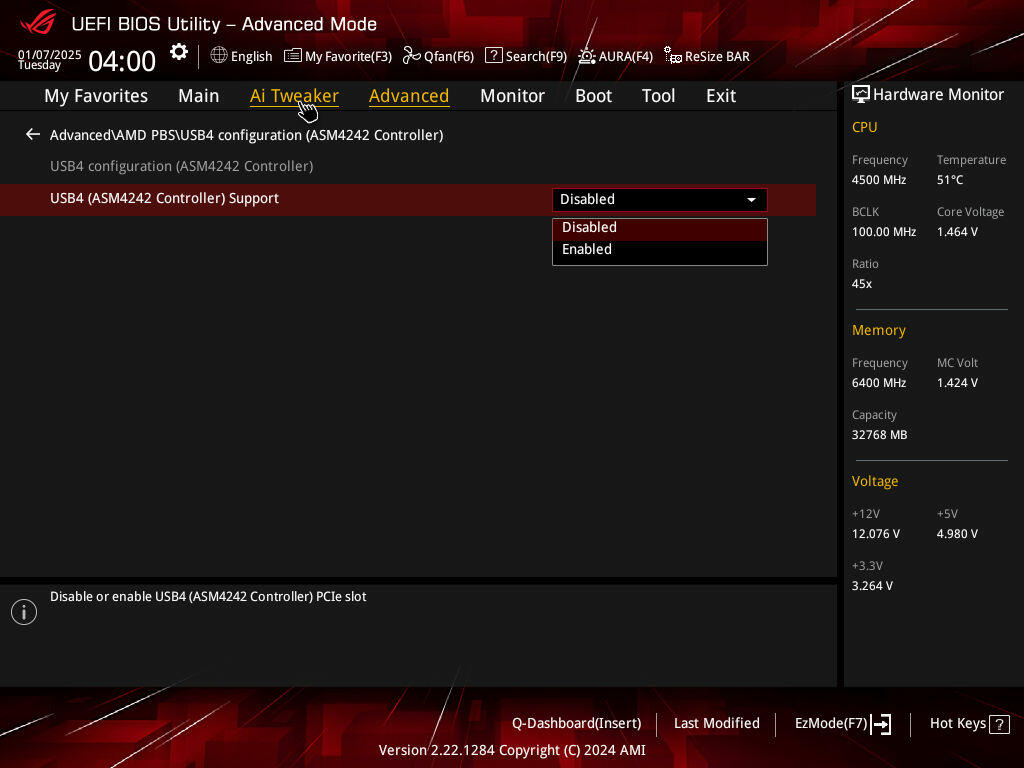Viewport: 1024px width, 768px height.
Task: Click the Hardware Monitor display icon
Action: pos(861,95)
